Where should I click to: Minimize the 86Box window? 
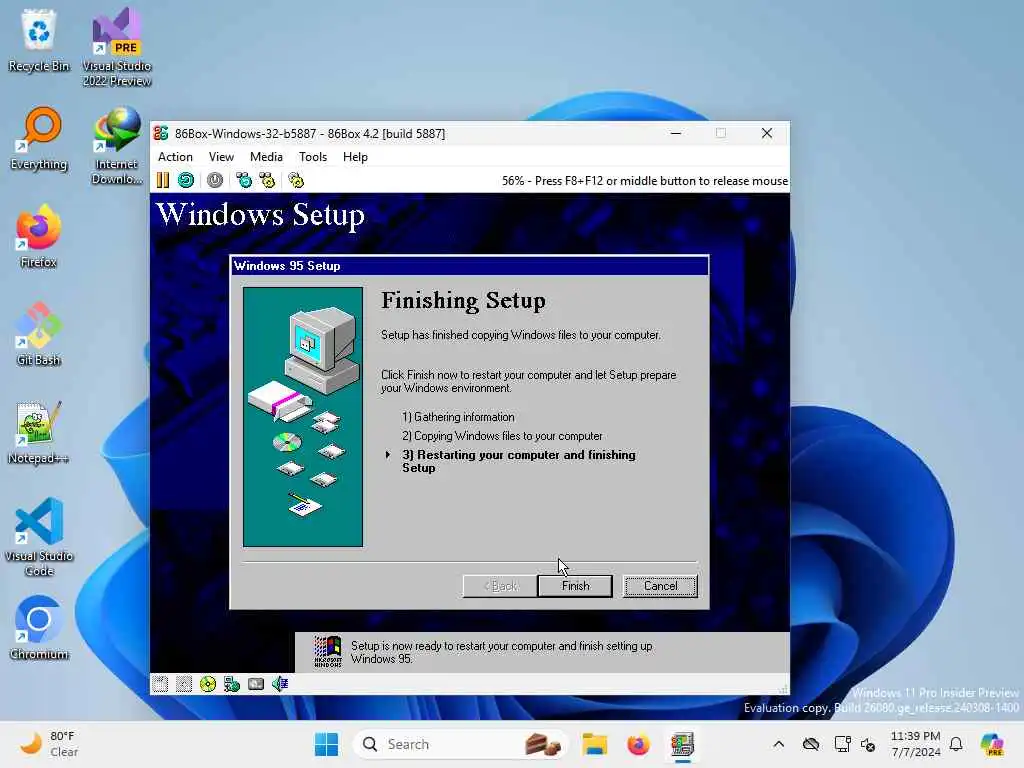tap(676, 133)
